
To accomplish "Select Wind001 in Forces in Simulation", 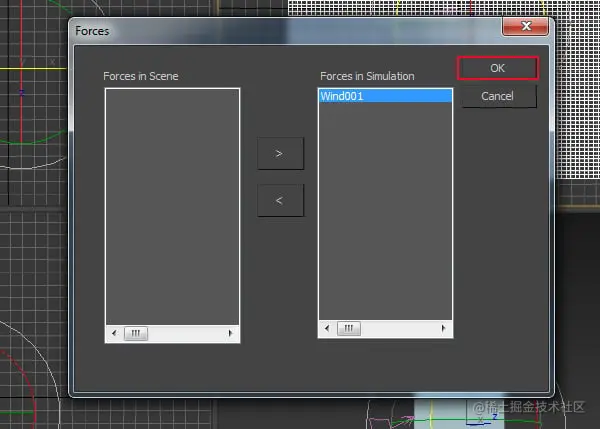I will click(385, 96).
